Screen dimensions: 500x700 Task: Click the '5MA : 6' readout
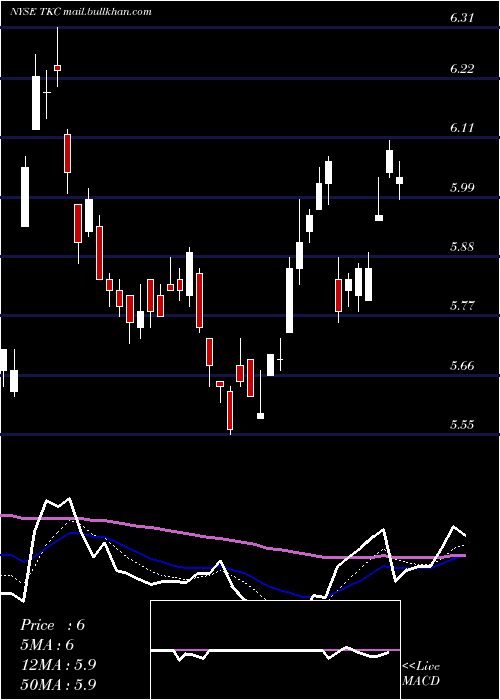click(47, 645)
